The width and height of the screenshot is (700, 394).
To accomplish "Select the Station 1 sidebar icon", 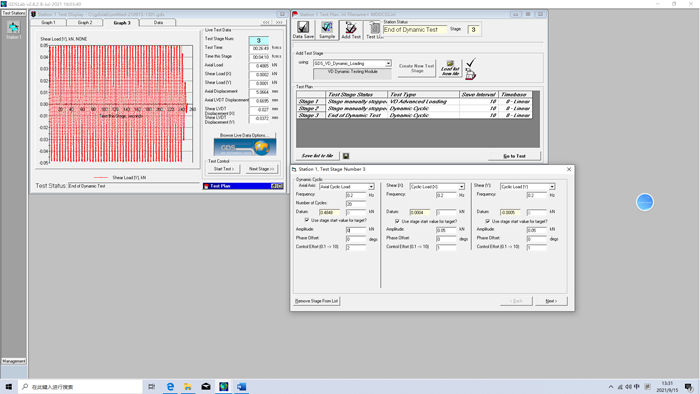I will (13, 30).
